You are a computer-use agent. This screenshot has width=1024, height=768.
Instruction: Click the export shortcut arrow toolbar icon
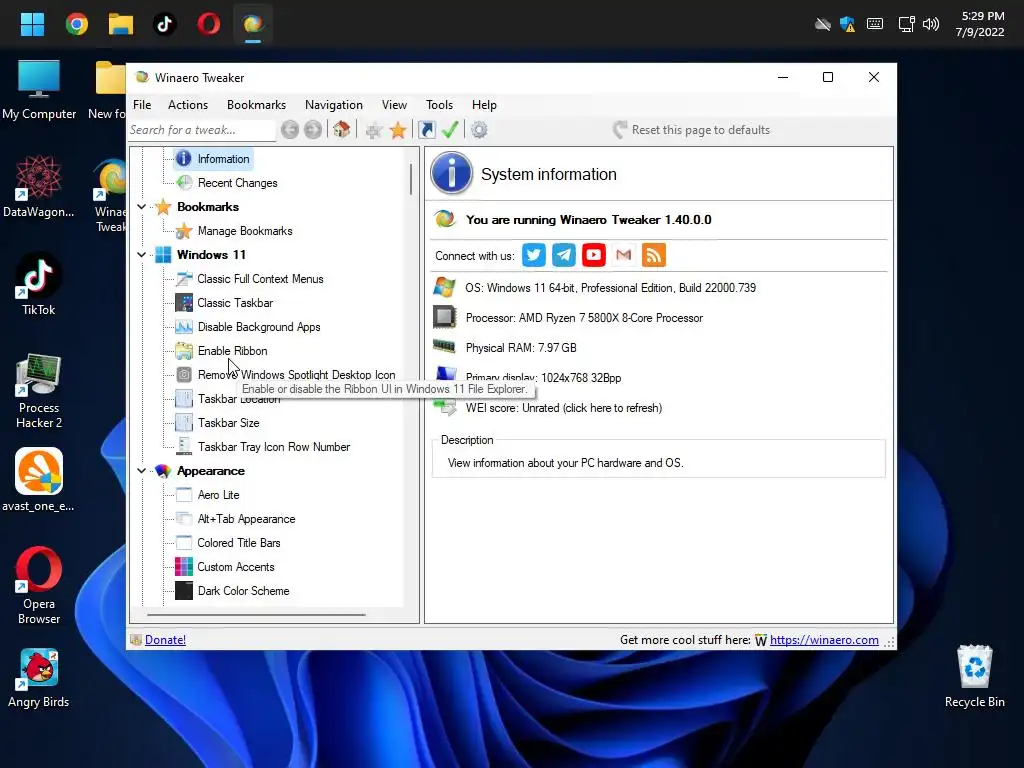(426, 130)
